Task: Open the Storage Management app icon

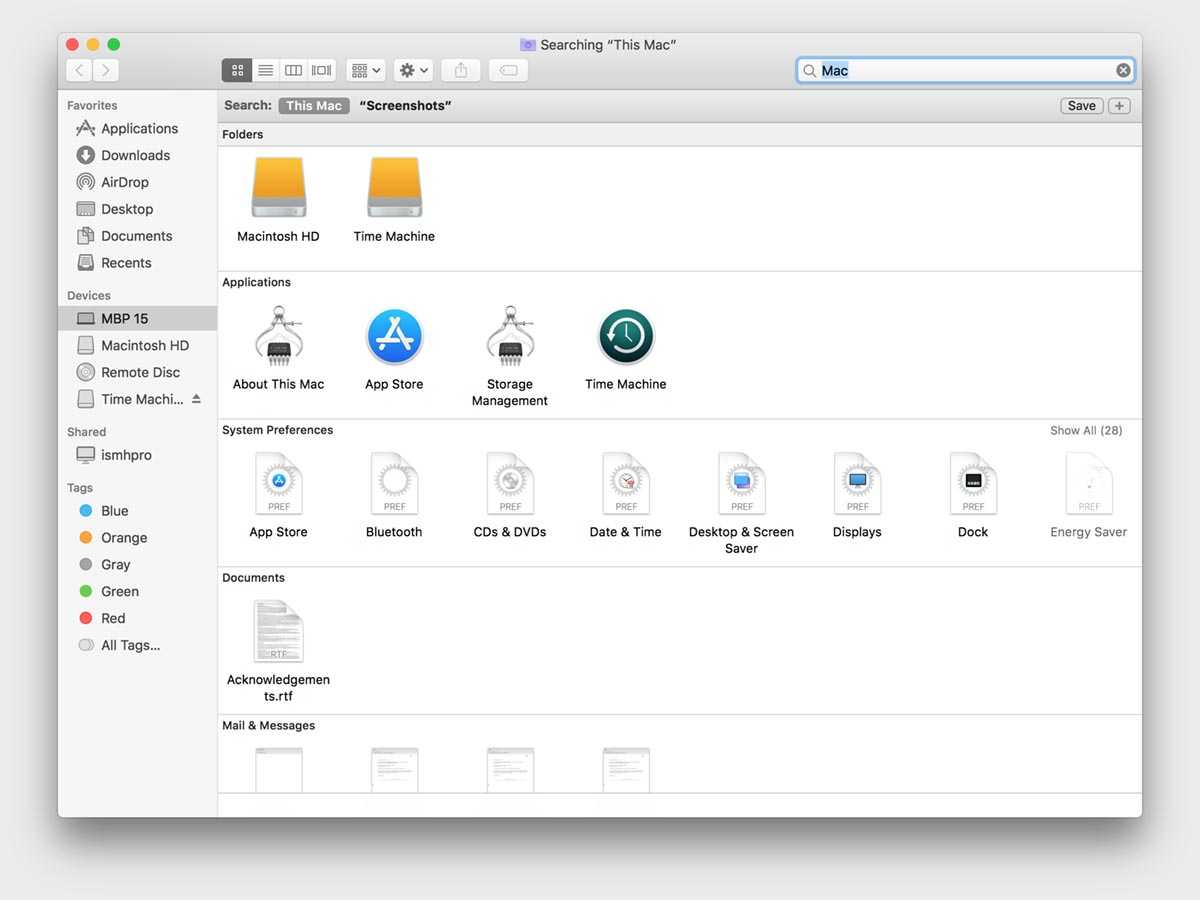Action: coord(509,338)
